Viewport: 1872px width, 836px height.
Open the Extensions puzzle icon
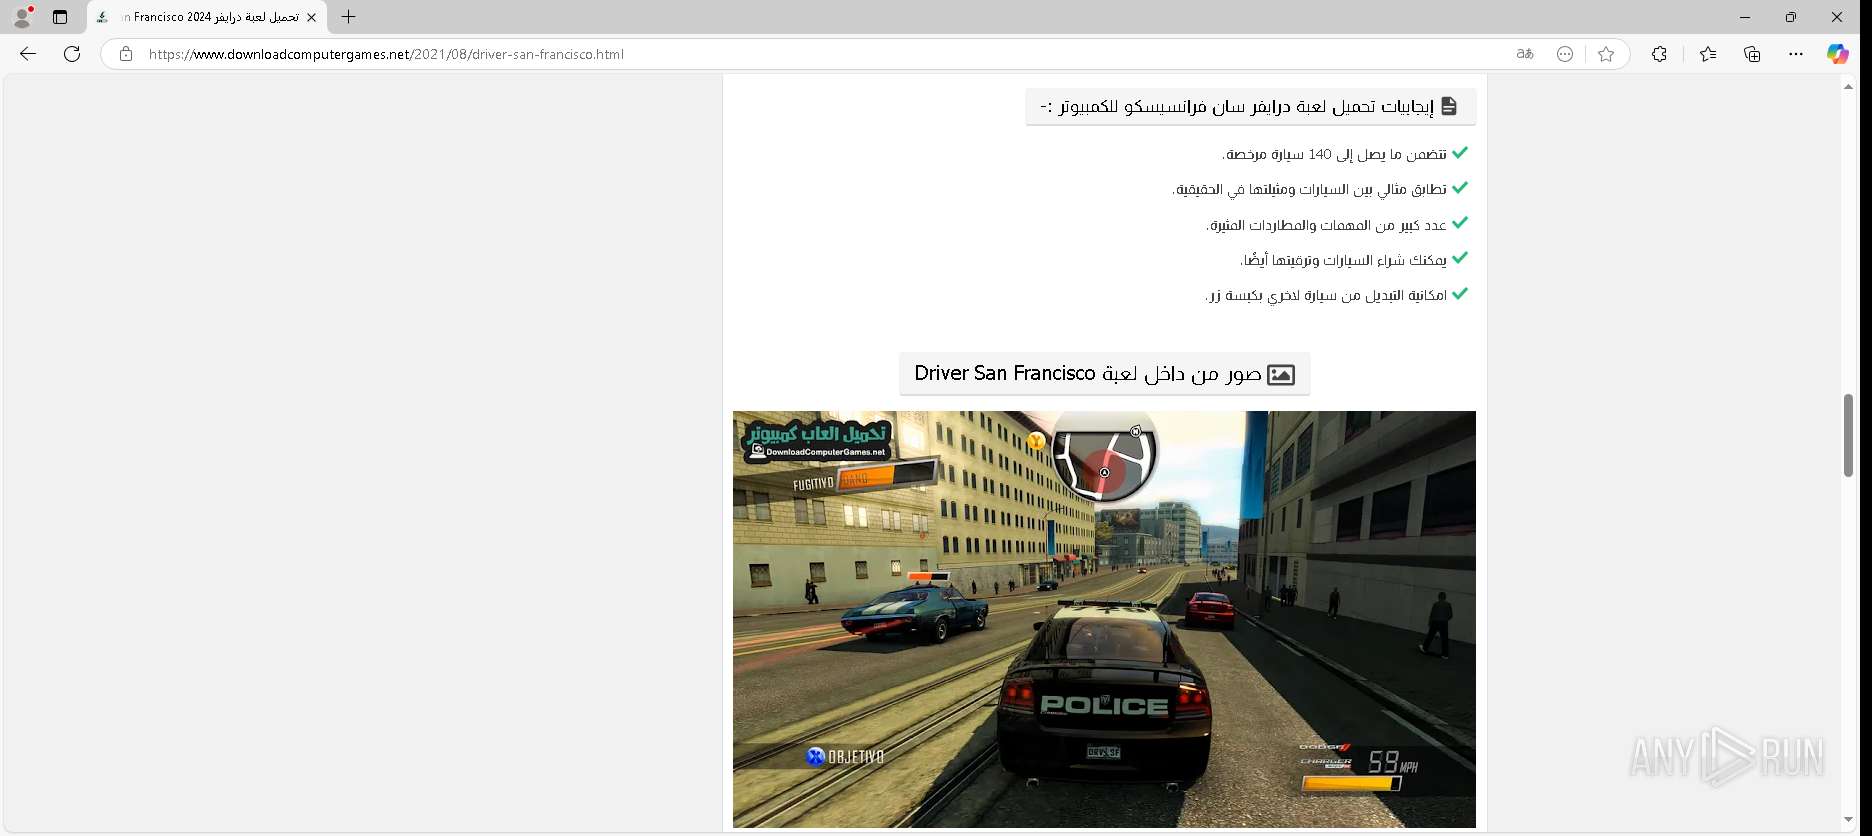pyautogui.click(x=1659, y=54)
